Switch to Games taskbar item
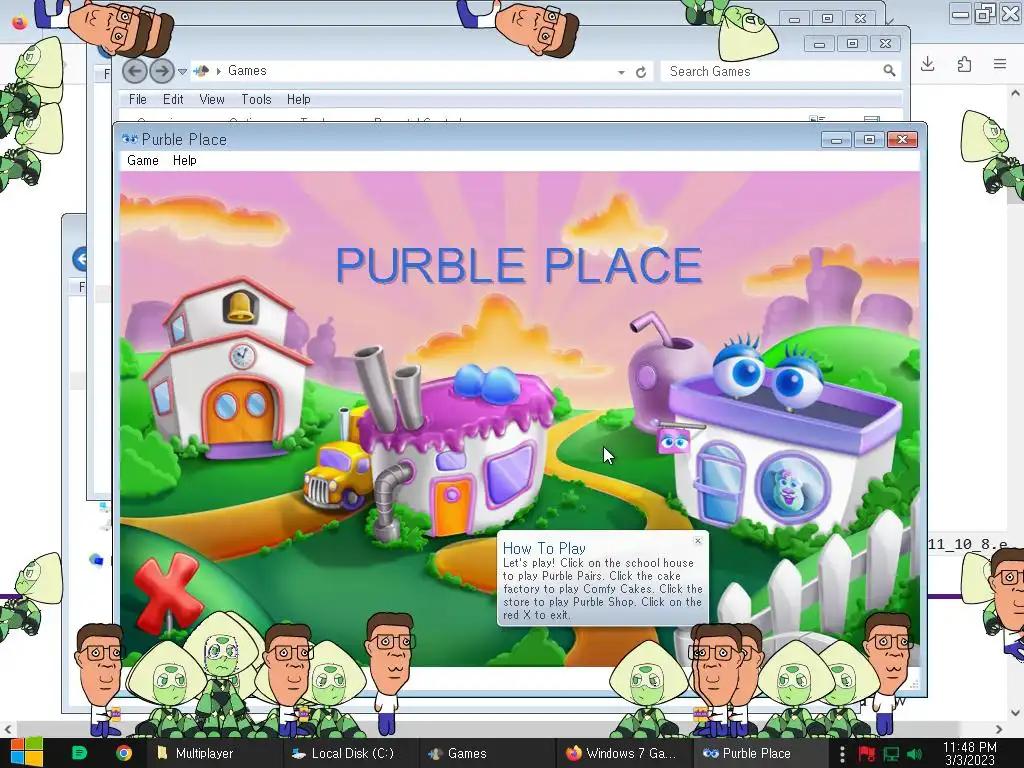This screenshot has width=1024, height=768. tap(487, 753)
